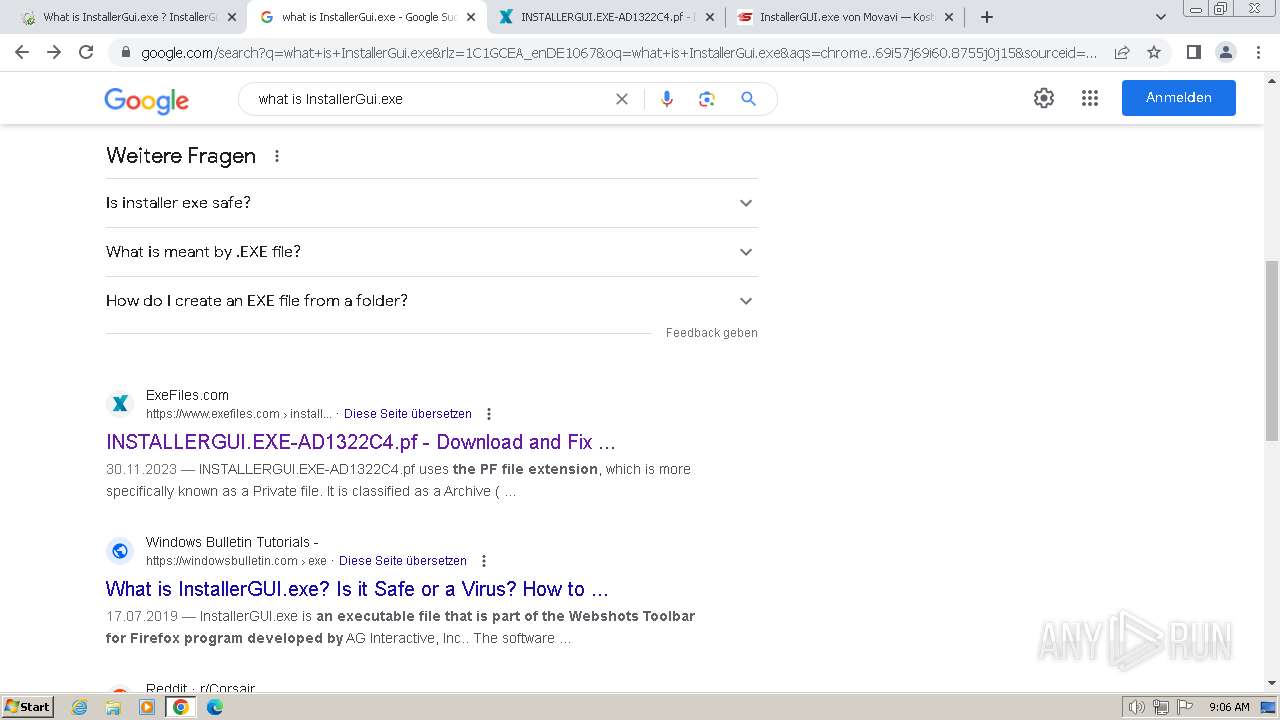Translate the Windows Bulletin page via Diese Seite übersetzen
The height and width of the screenshot is (720, 1280).
403,561
